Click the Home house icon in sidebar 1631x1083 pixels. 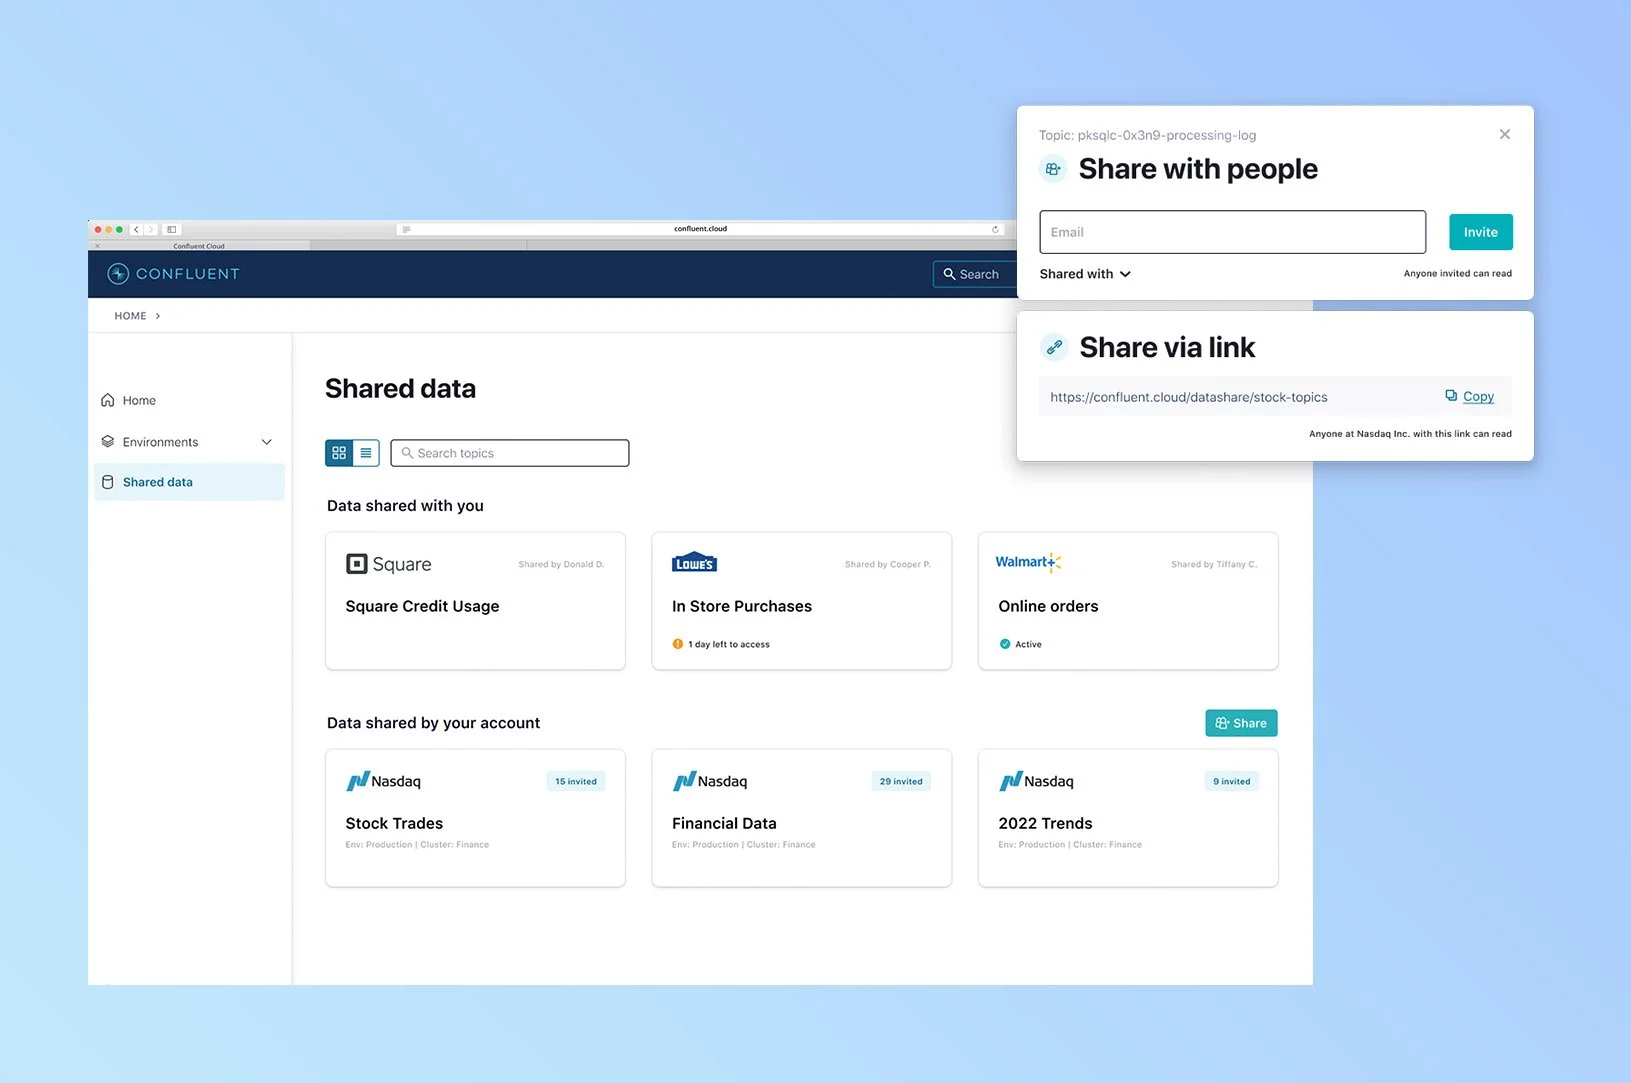(108, 400)
